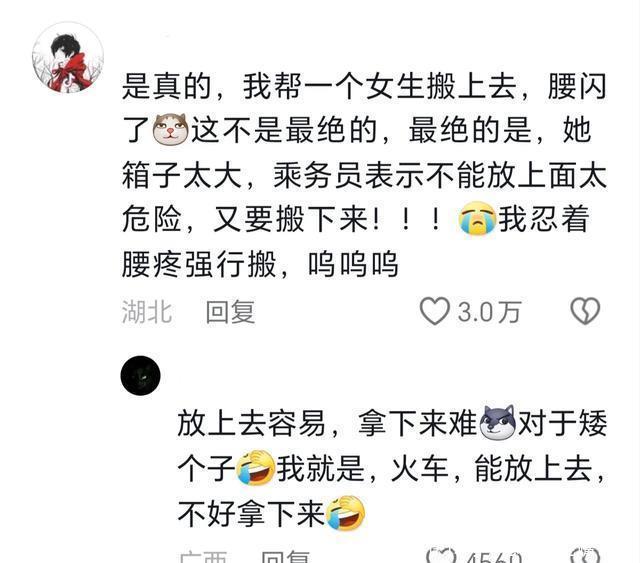Select the comment text starting 是真的
640x563 pixels.
pyautogui.click(x=364, y=175)
